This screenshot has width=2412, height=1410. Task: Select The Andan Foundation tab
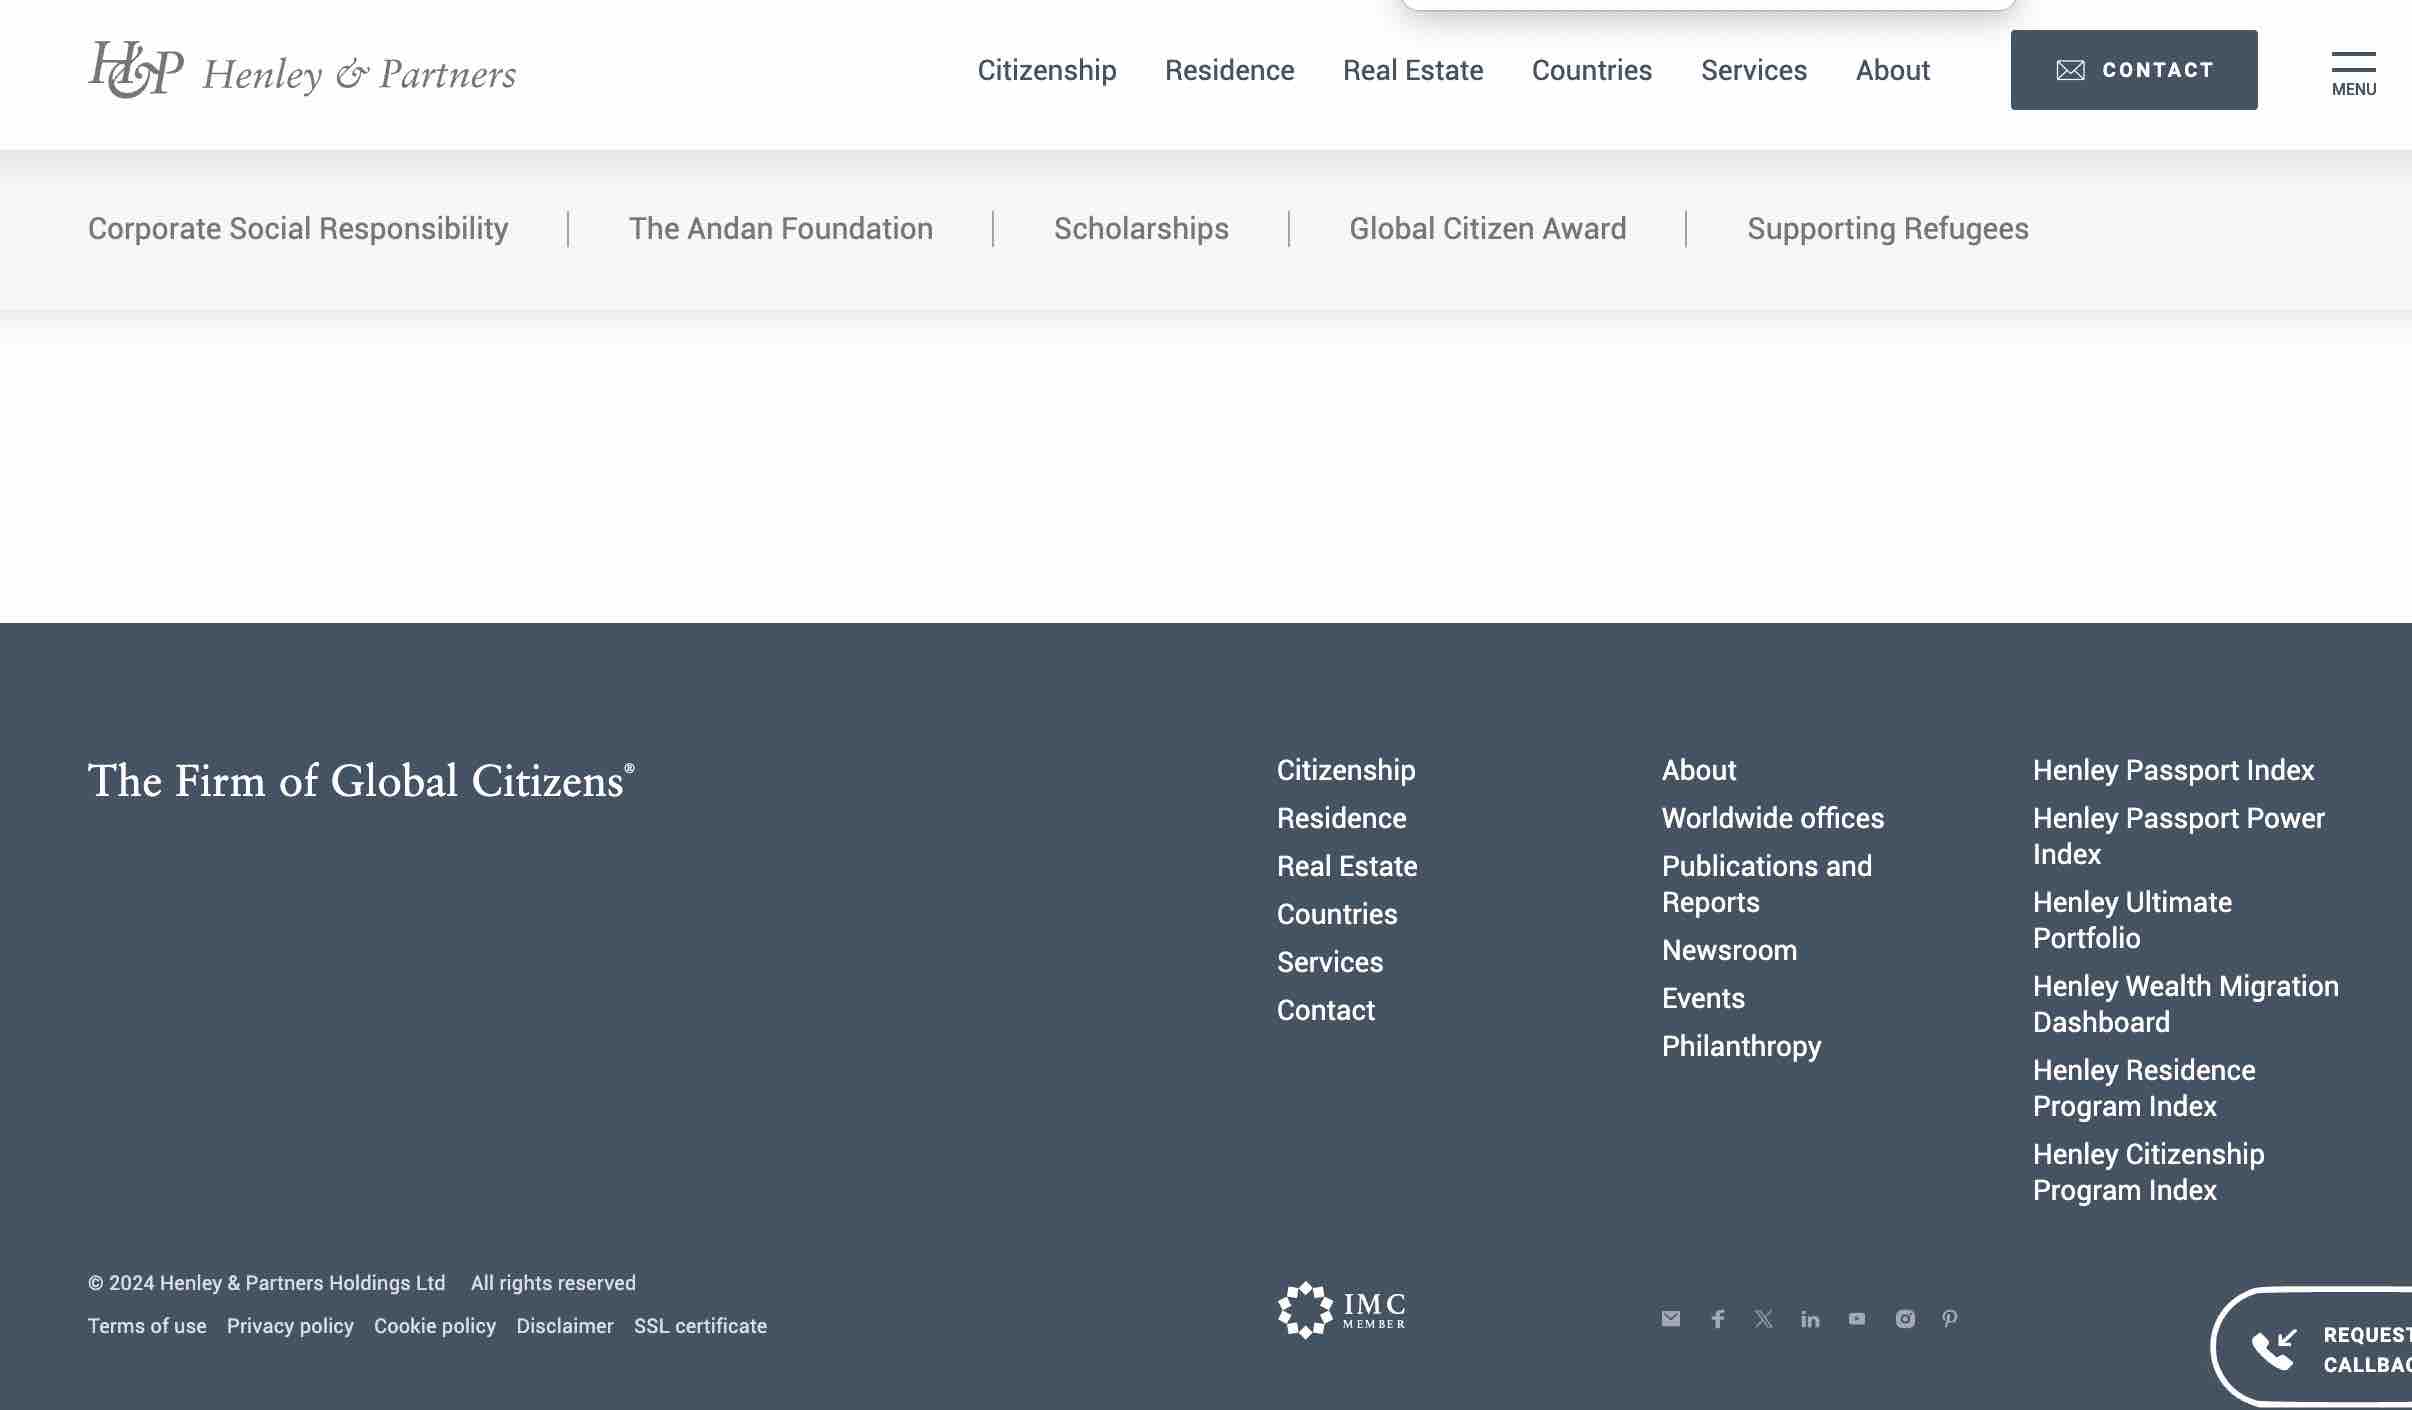(x=781, y=229)
